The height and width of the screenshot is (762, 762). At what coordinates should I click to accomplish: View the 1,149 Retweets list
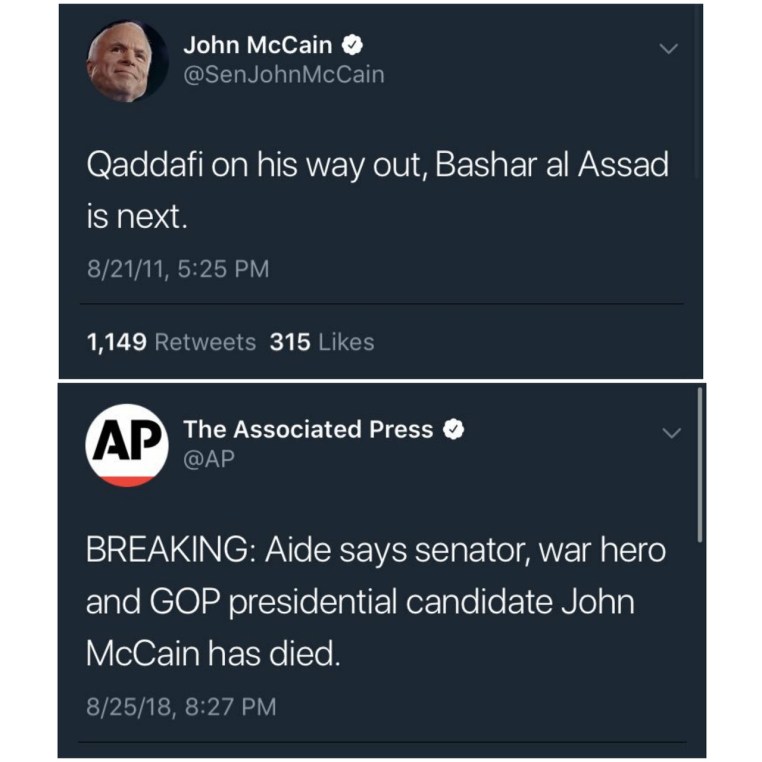[171, 342]
